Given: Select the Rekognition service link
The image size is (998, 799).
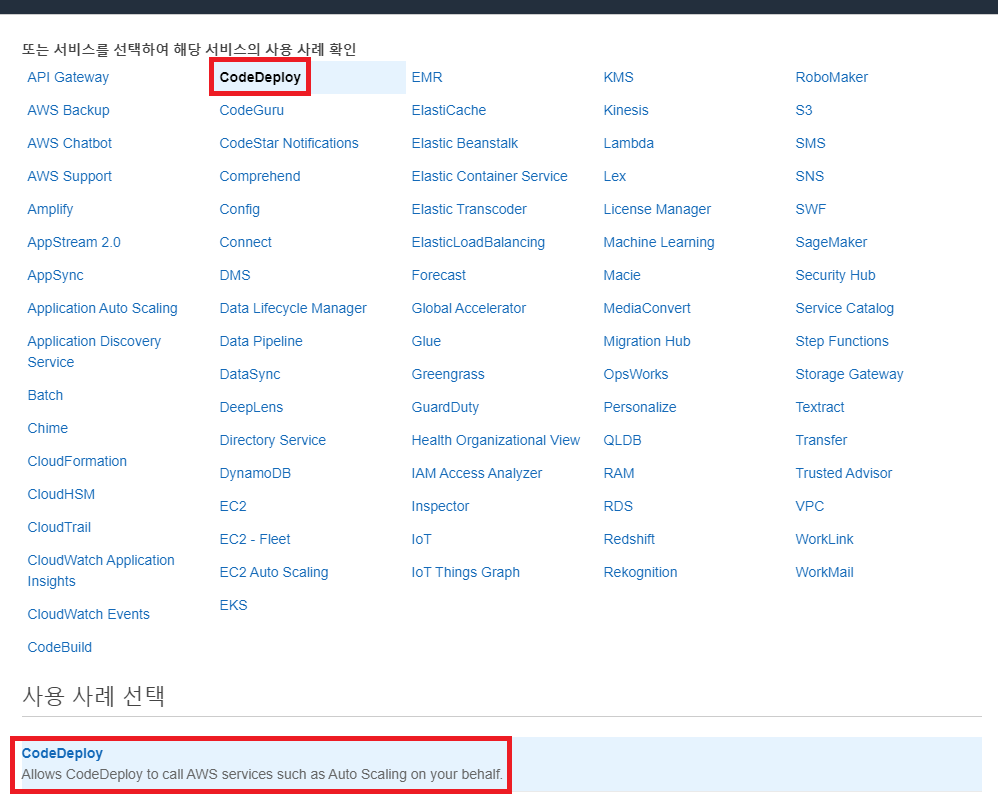Looking at the screenshot, I should [640, 574].
